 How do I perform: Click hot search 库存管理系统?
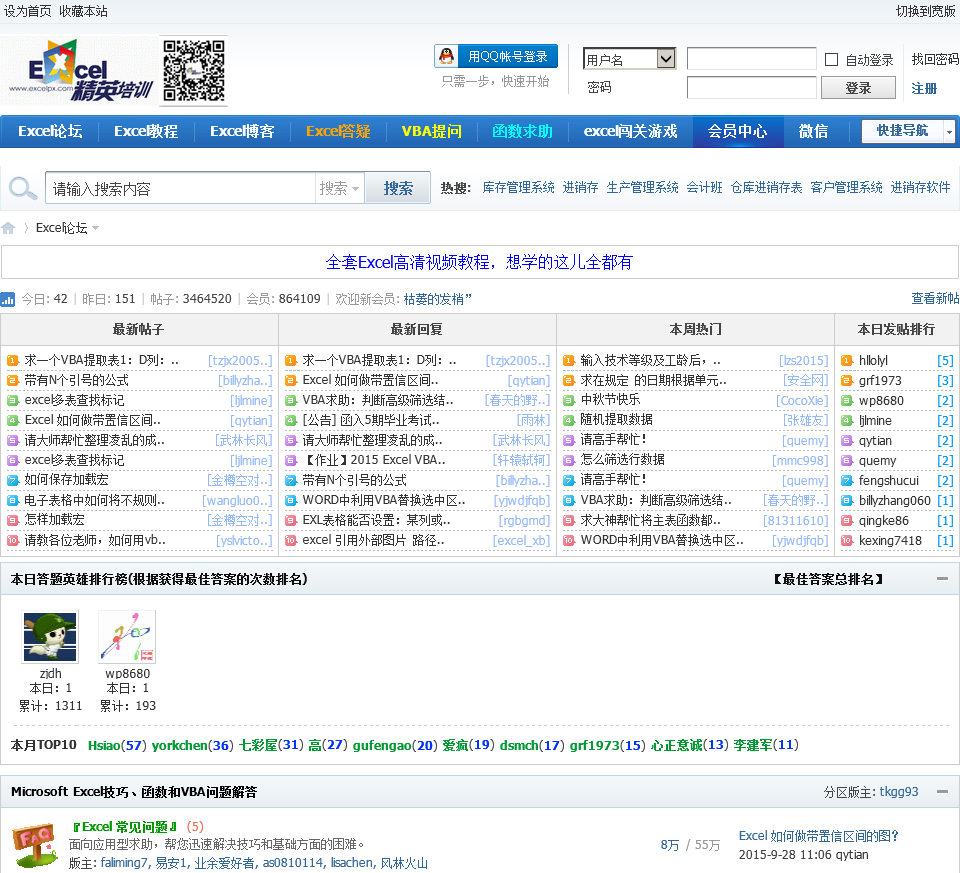point(519,187)
